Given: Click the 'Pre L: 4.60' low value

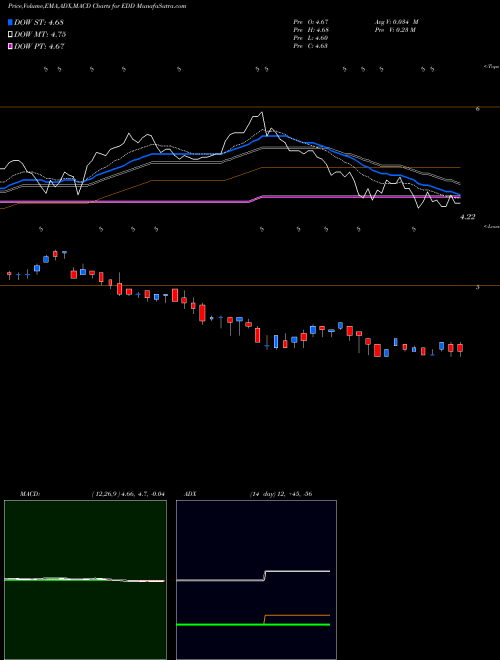Looking at the screenshot, I should coord(311,38).
